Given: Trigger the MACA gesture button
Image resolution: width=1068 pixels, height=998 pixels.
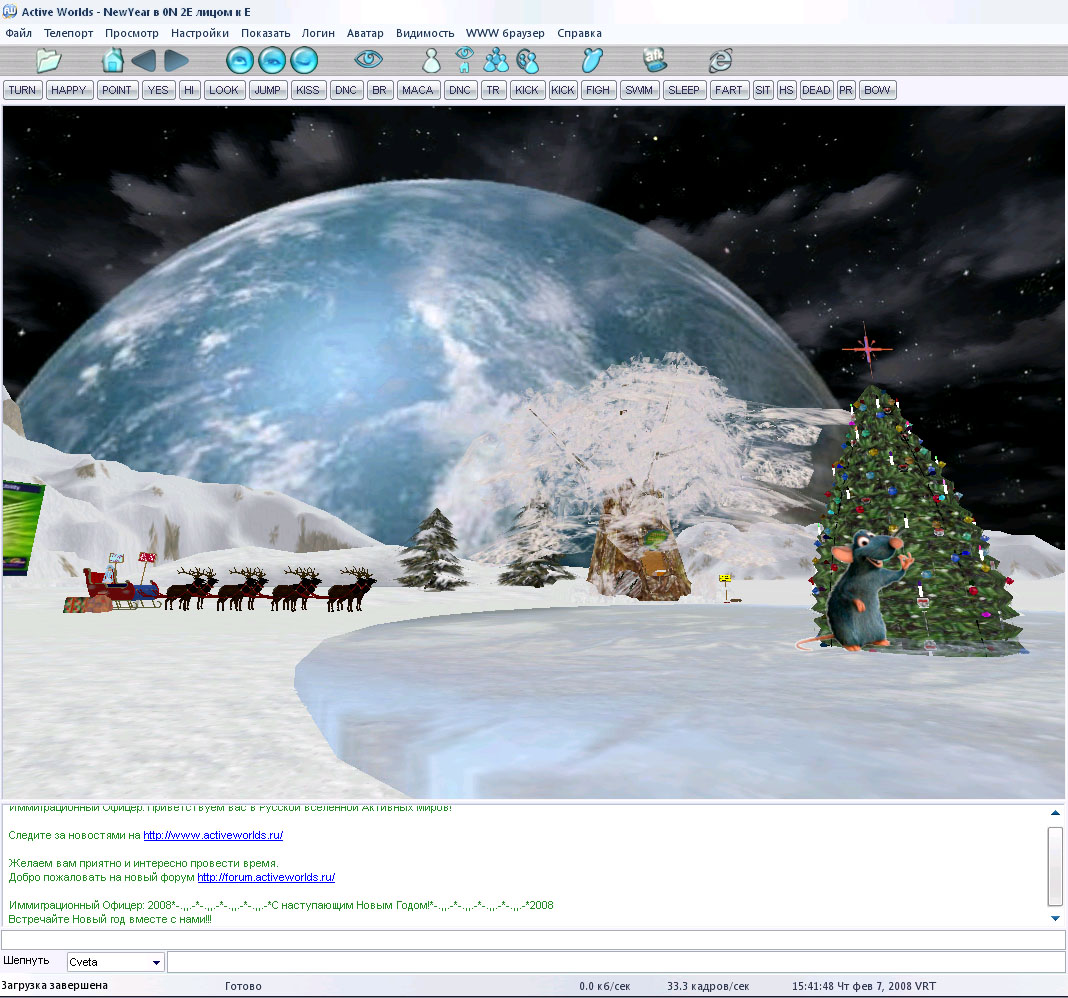Looking at the screenshot, I should (418, 90).
